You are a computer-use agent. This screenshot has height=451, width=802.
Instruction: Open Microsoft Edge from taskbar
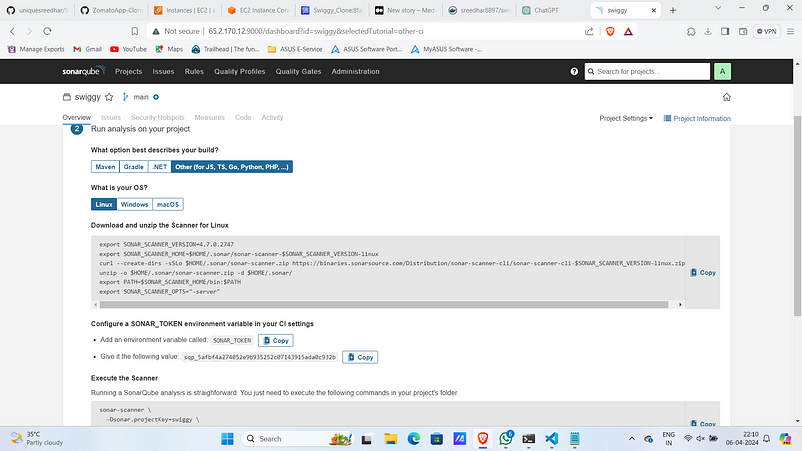(x=414, y=439)
